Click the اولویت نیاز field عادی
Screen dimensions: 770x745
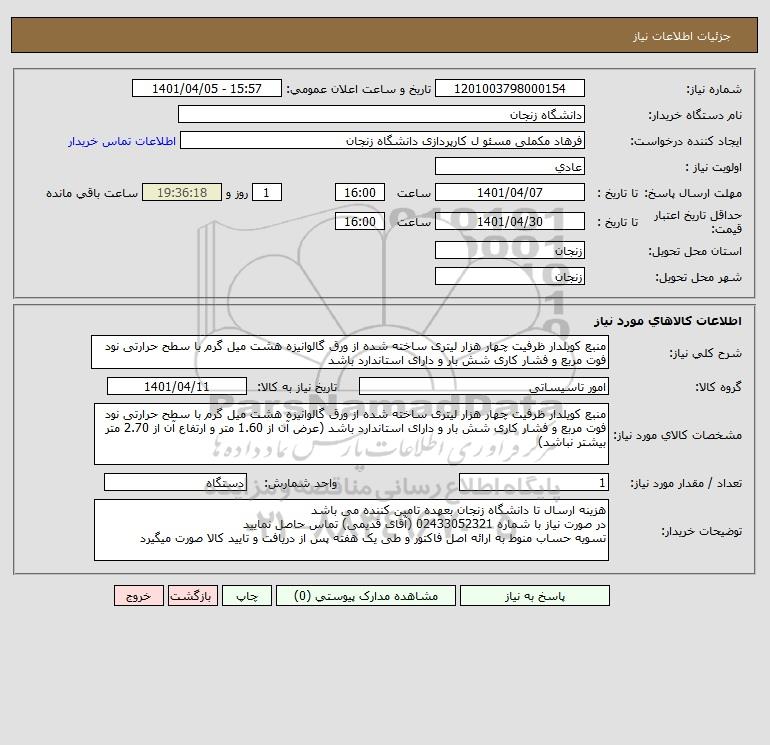(x=510, y=166)
